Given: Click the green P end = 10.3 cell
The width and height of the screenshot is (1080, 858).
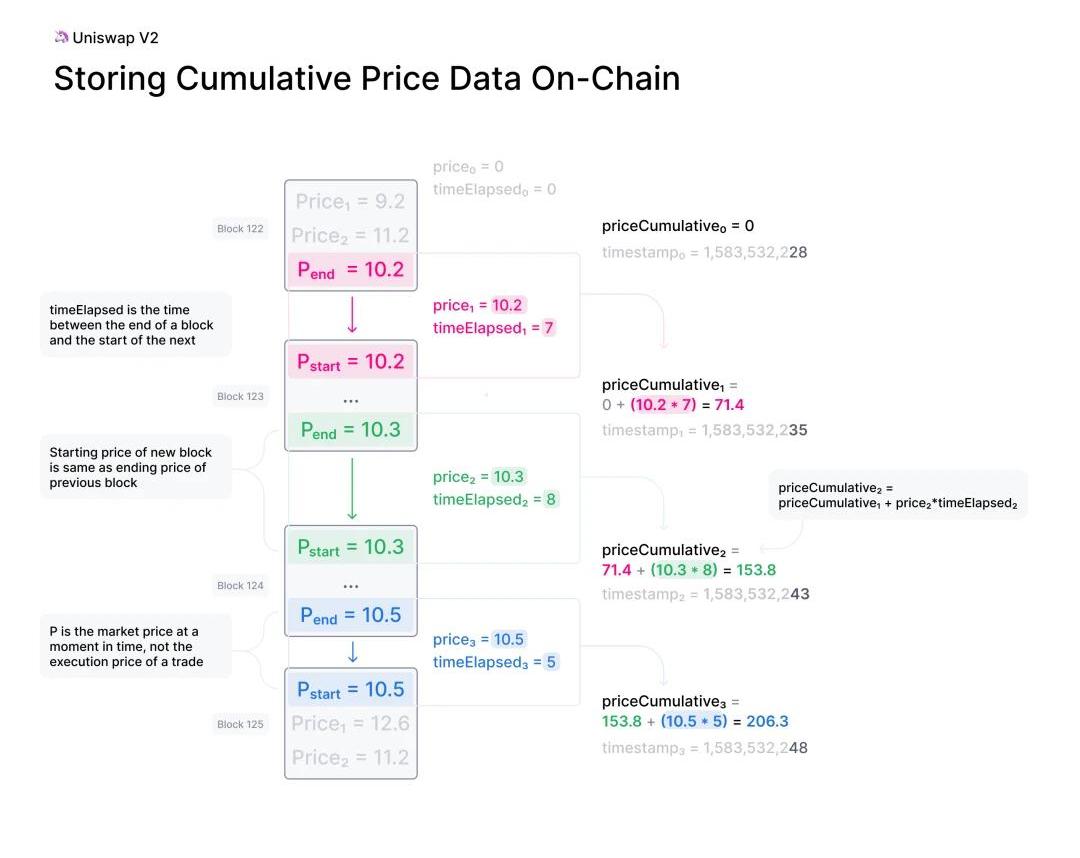Looking at the screenshot, I should tap(351, 430).
